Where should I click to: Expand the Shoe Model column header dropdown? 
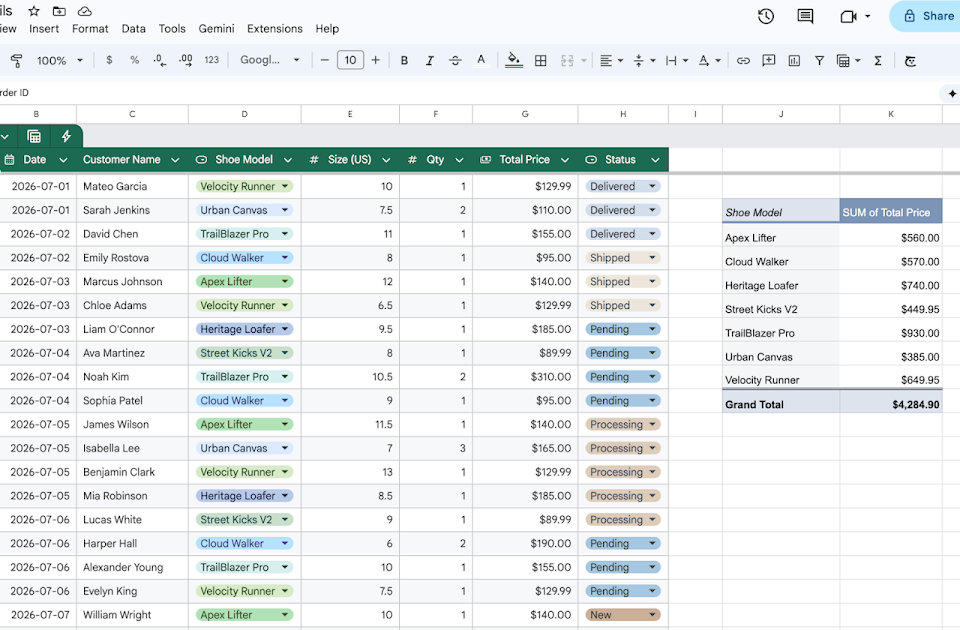288,160
